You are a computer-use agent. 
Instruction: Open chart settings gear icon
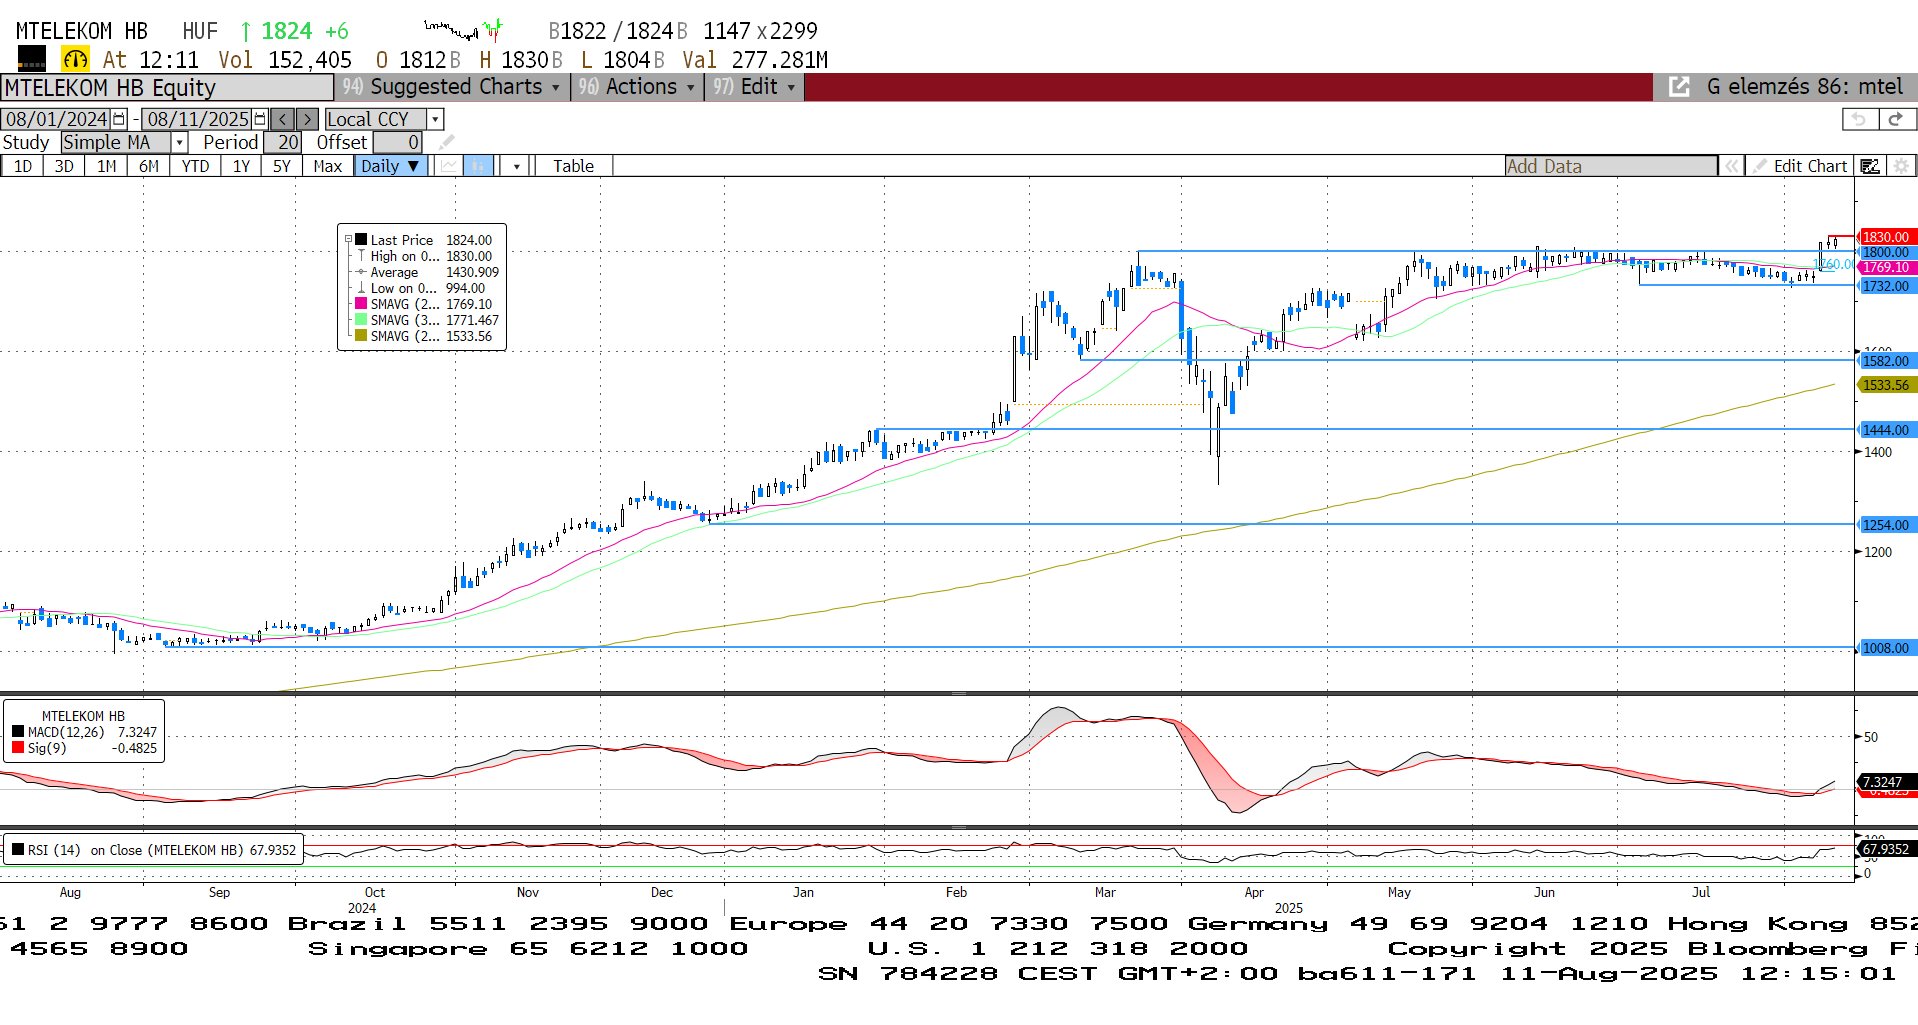pyautogui.click(x=1901, y=166)
